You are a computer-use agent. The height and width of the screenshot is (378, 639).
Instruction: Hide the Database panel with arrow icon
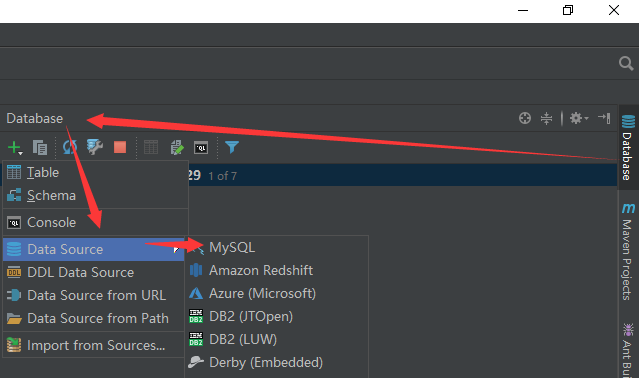[604, 118]
